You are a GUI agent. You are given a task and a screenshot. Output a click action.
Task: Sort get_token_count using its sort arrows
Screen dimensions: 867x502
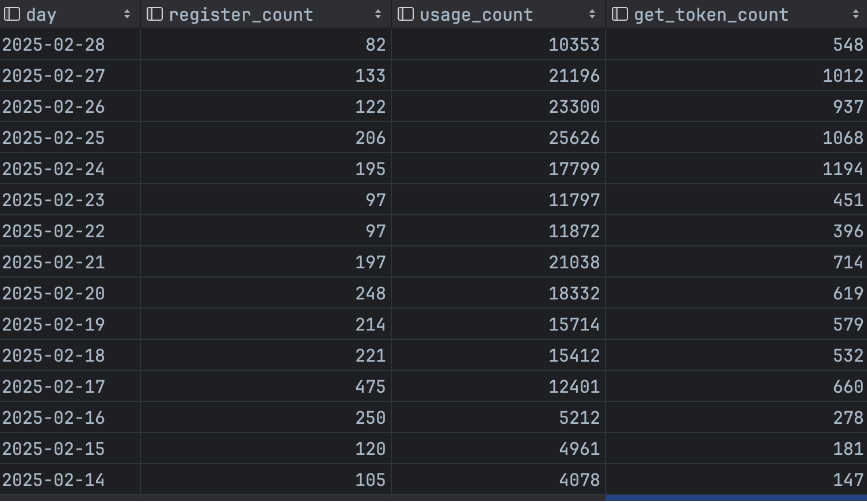click(856, 14)
